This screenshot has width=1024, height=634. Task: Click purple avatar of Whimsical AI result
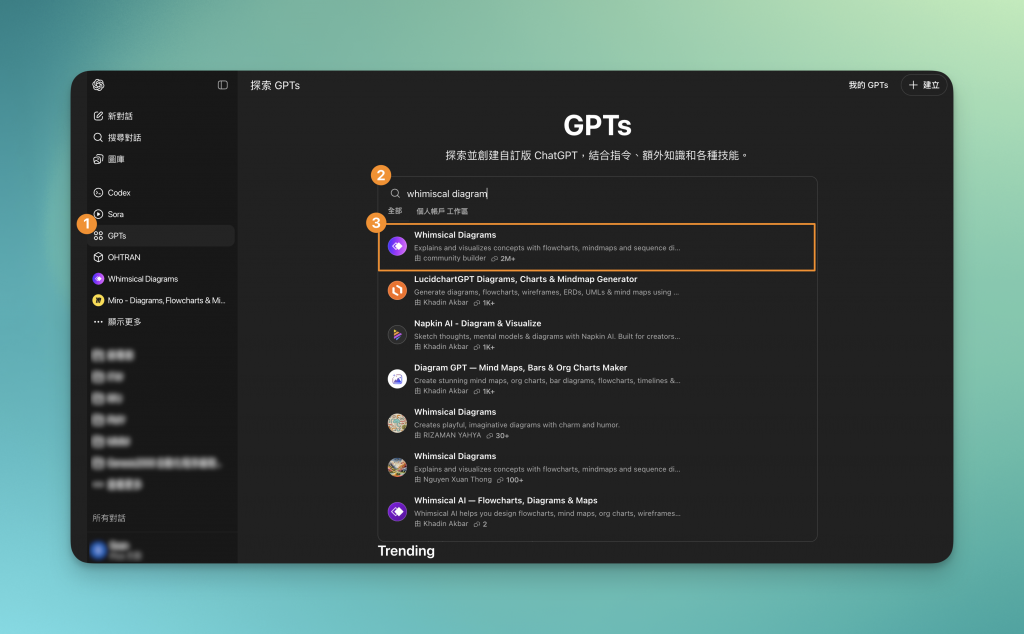[397, 512]
